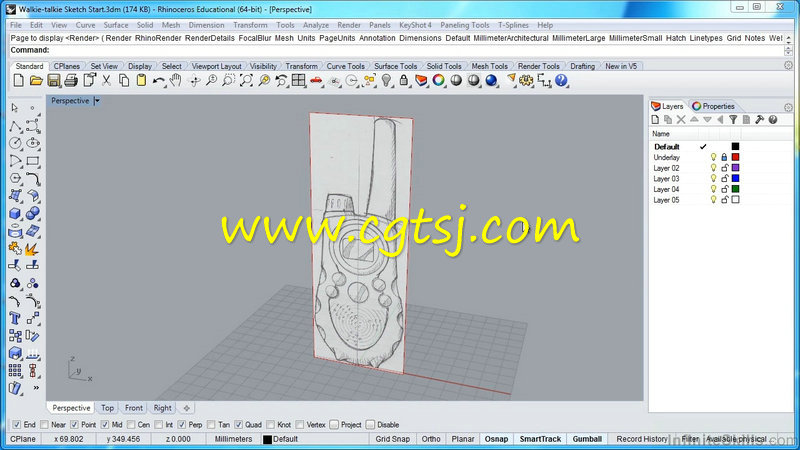Toggle the Perp osnap checkbox
This screenshot has height=450, width=800.
pos(182,424)
